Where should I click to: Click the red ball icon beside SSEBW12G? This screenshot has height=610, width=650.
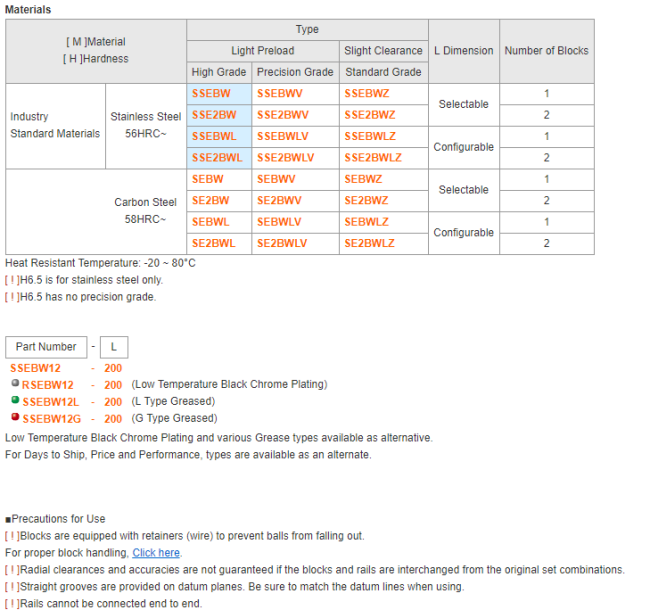14,417
